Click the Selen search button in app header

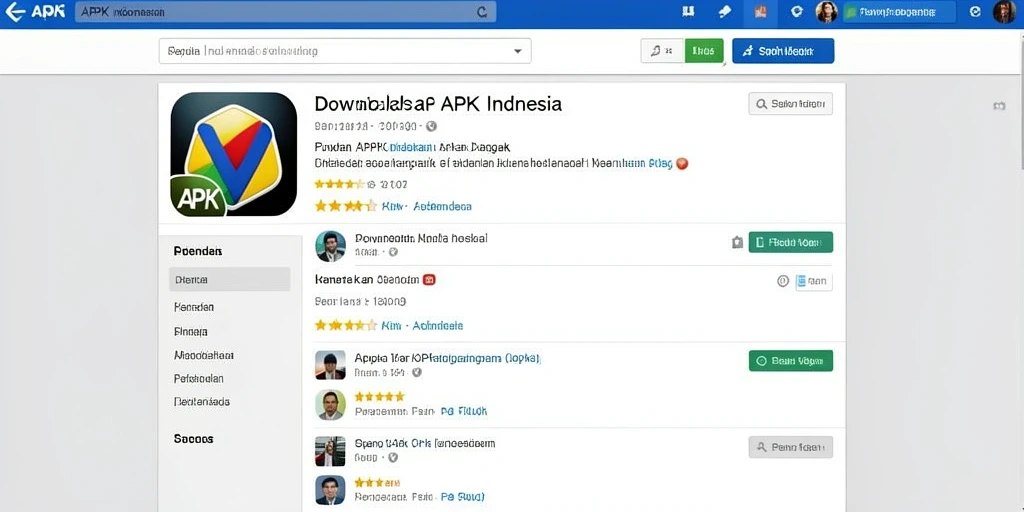click(x=790, y=104)
